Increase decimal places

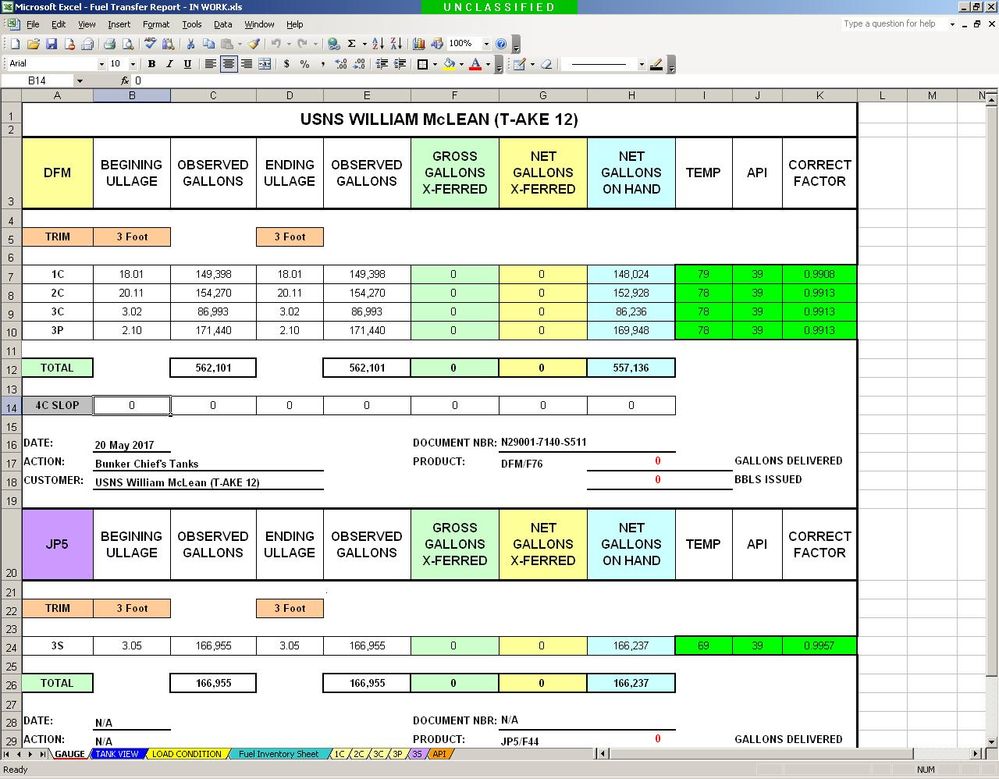[x=341, y=64]
